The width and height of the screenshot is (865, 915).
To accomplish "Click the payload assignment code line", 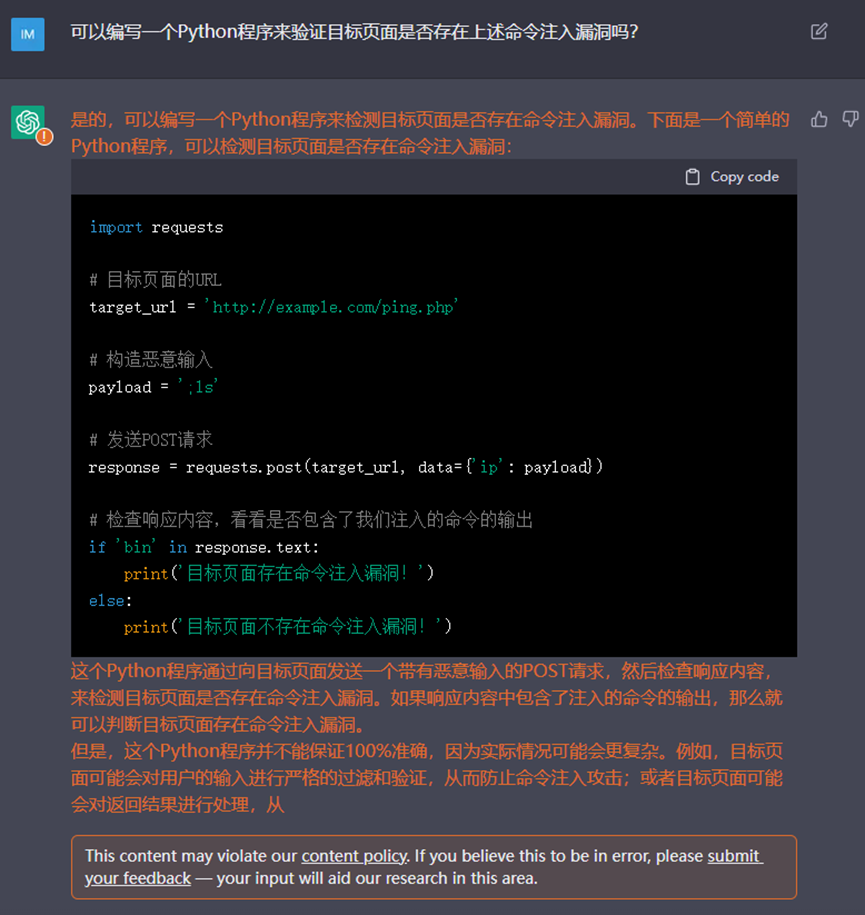I will (153, 388).
